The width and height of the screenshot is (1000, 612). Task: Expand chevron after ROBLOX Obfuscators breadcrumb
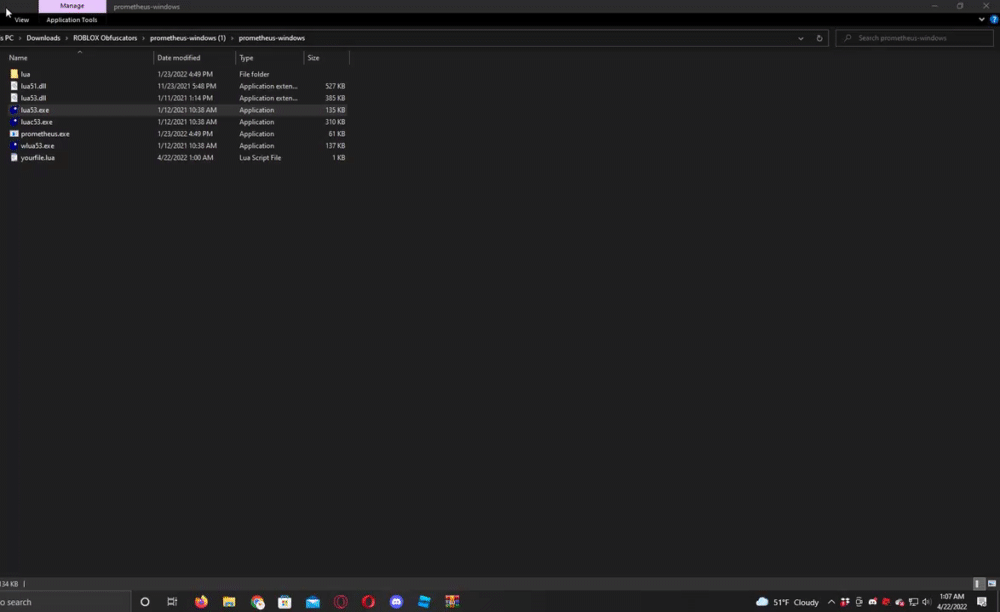143,38
